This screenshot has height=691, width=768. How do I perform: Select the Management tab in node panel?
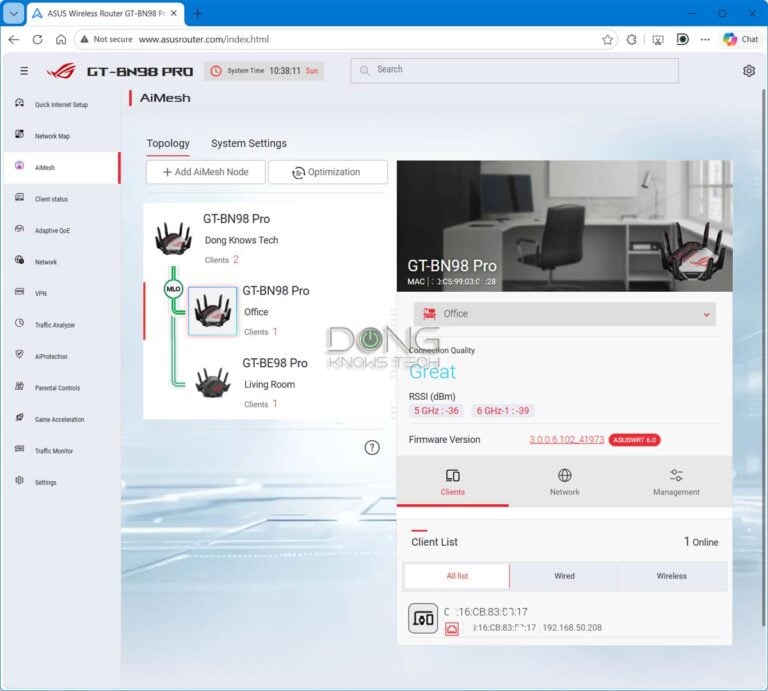(676, 482)
